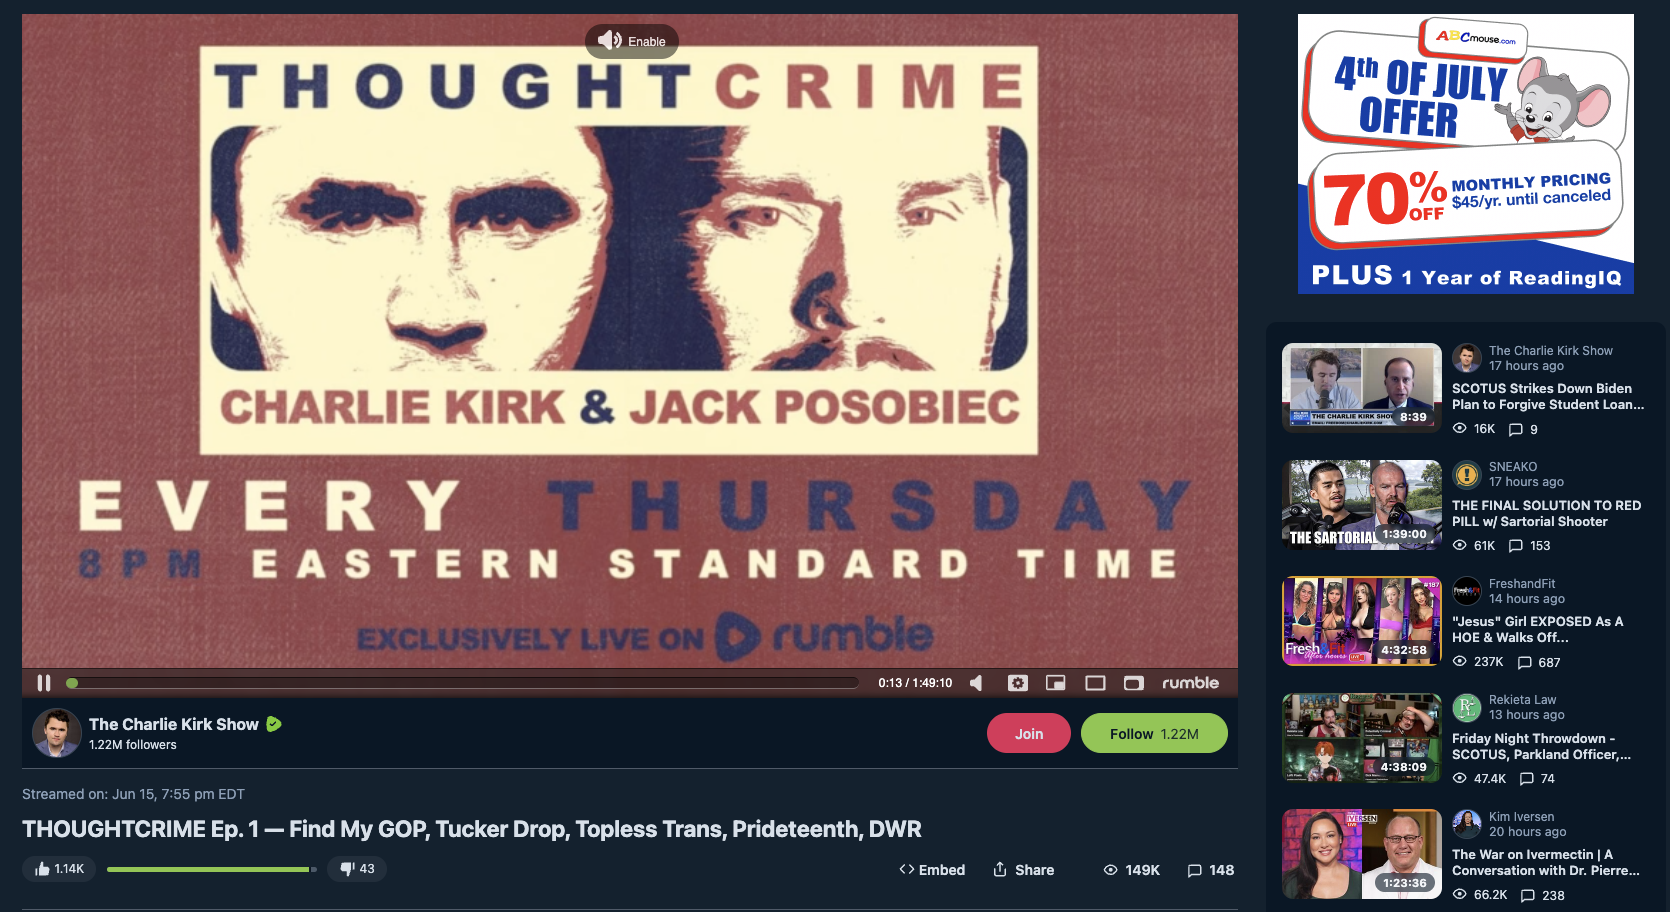Open the ABCmouse 4th of July ad
This screenshot has width=1670, height=912.
click(x=1466, y=154)
